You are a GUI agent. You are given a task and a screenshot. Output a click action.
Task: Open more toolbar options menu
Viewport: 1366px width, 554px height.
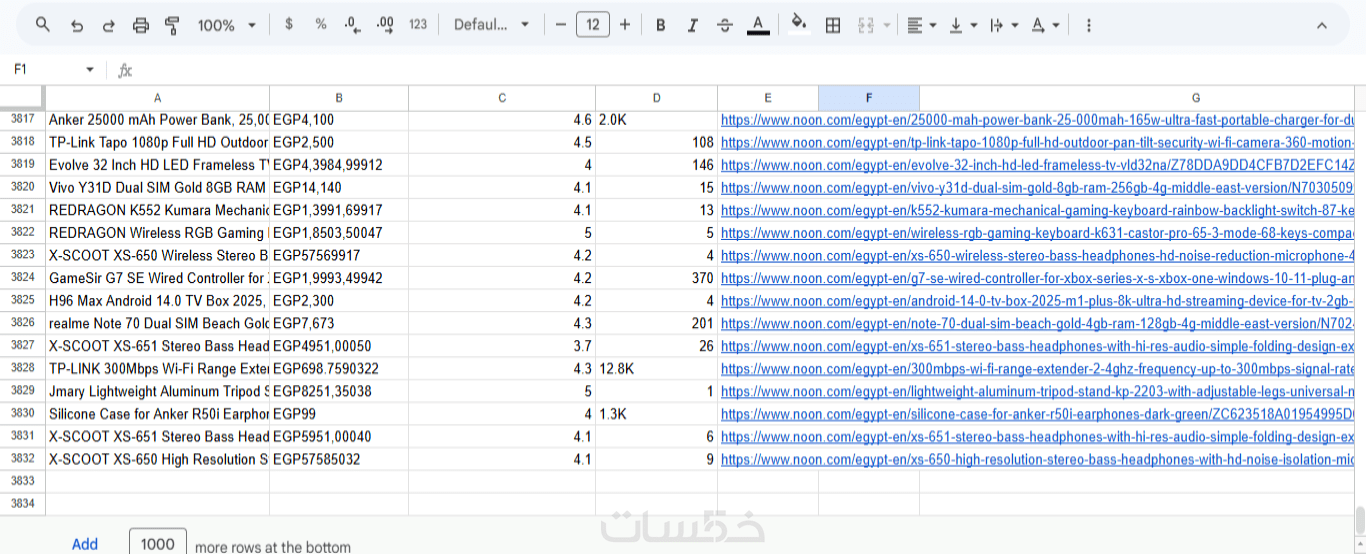point(1088,25)
